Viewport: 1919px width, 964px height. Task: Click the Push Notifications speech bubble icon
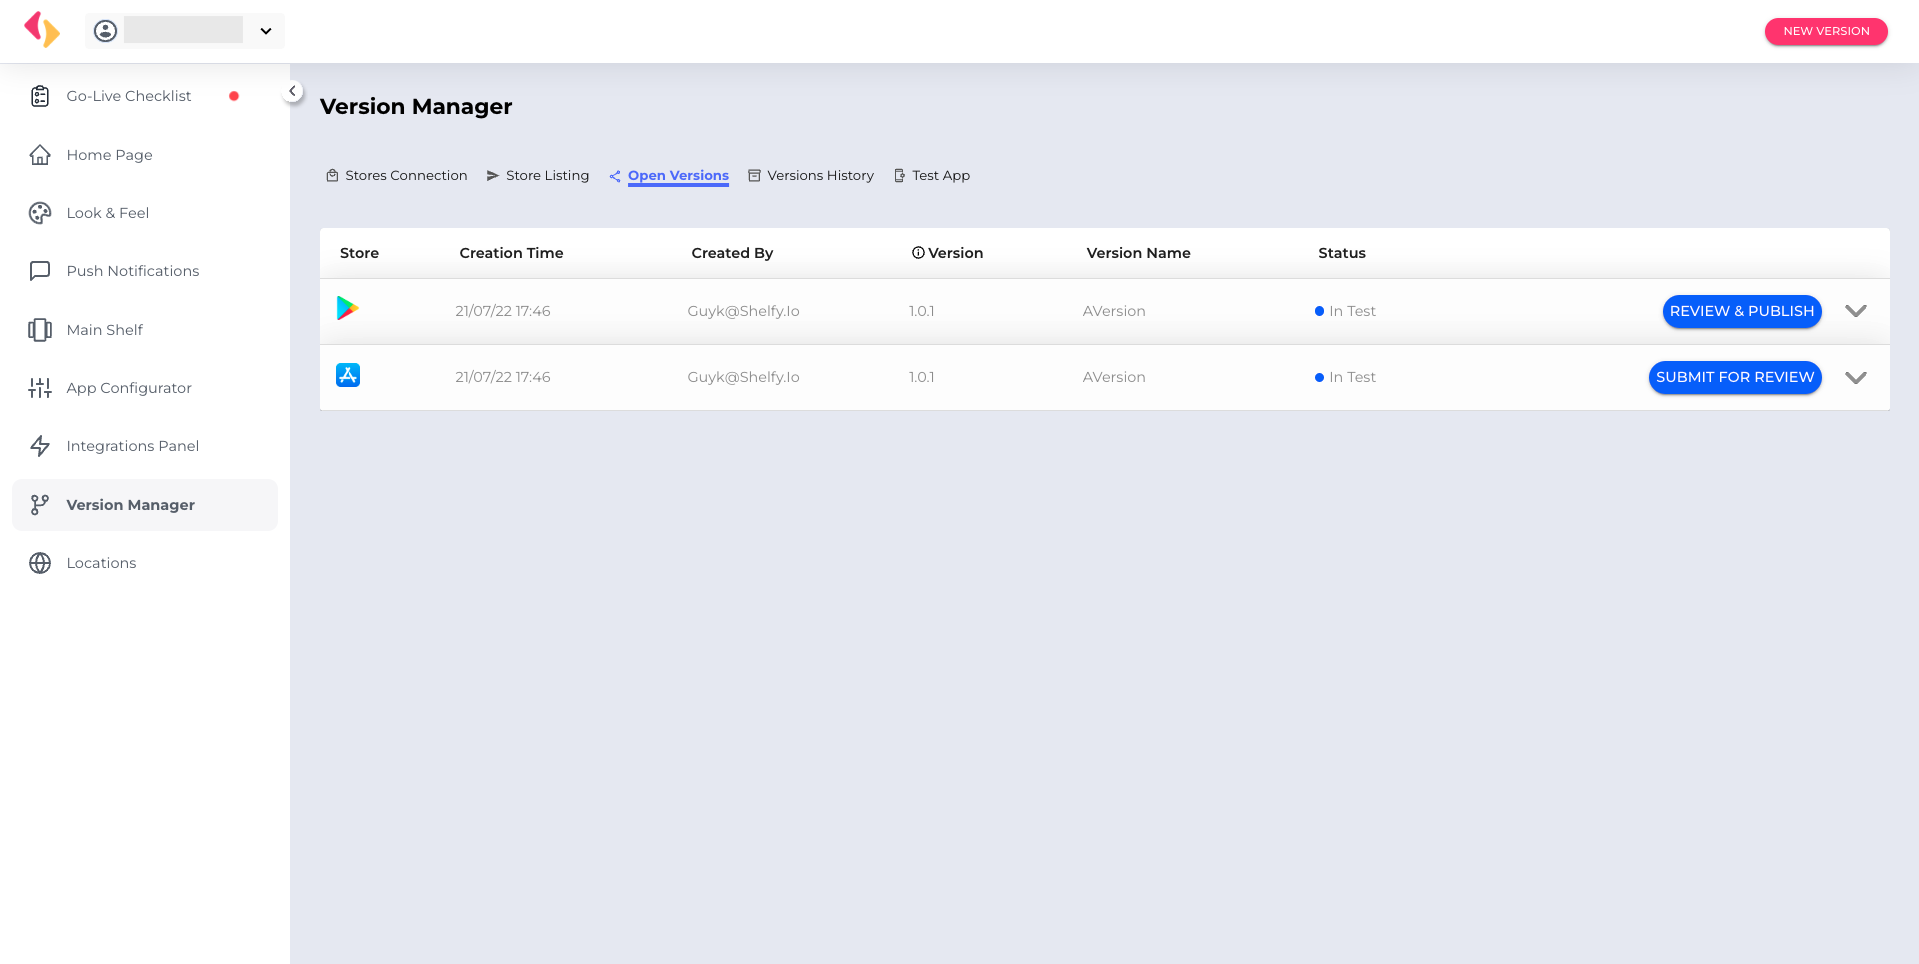coord(40,271)
